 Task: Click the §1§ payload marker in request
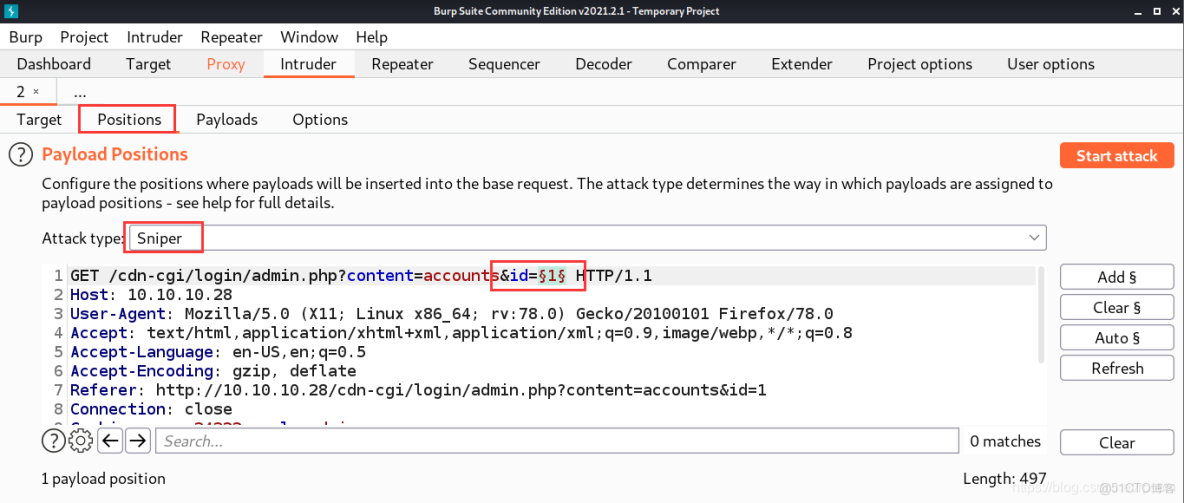tap(552, 275)
